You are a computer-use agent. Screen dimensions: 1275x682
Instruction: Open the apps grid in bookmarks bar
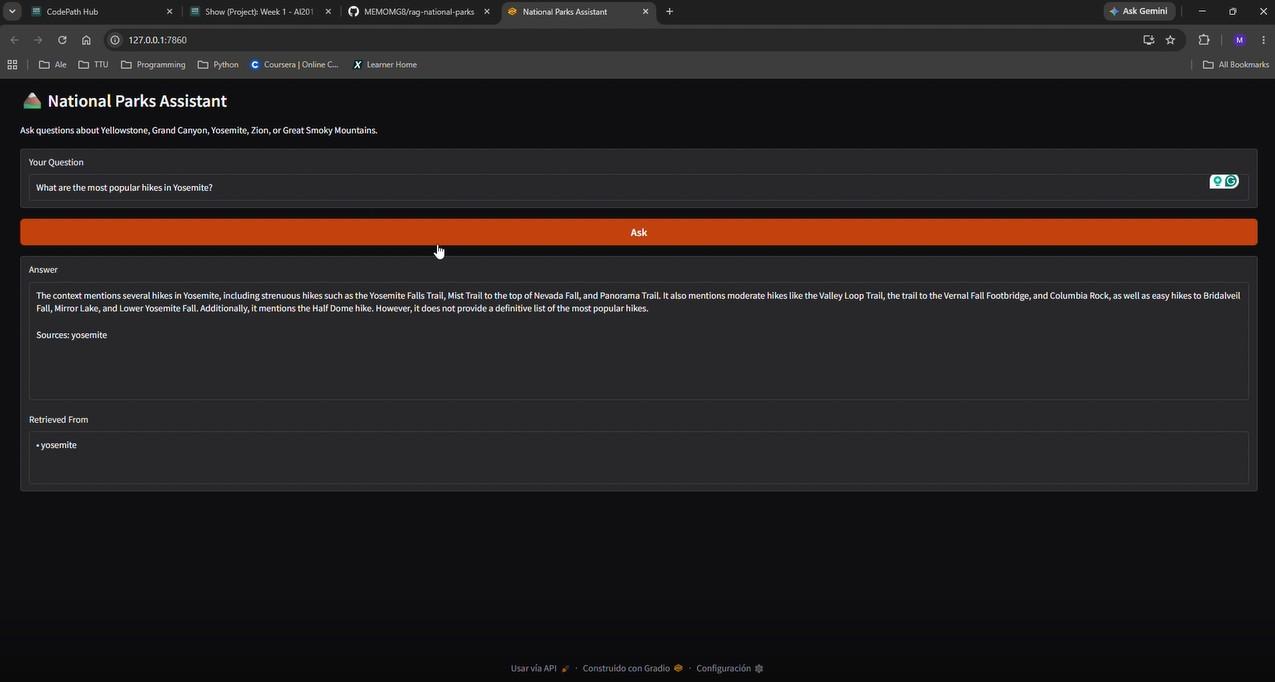(12, 64)
